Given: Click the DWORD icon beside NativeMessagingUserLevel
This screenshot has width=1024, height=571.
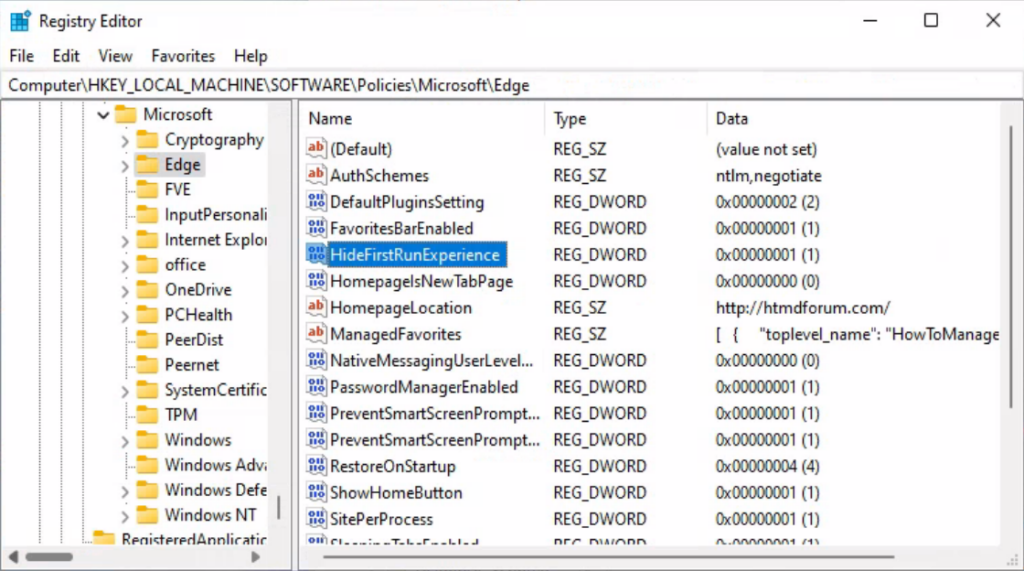Looking at the screenshot, I should pyautogui.click(x=316, y=360).
